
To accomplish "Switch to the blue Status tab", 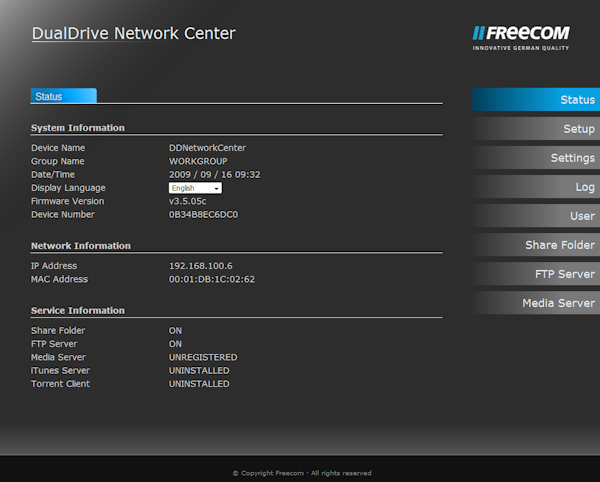I will [63, 96].
